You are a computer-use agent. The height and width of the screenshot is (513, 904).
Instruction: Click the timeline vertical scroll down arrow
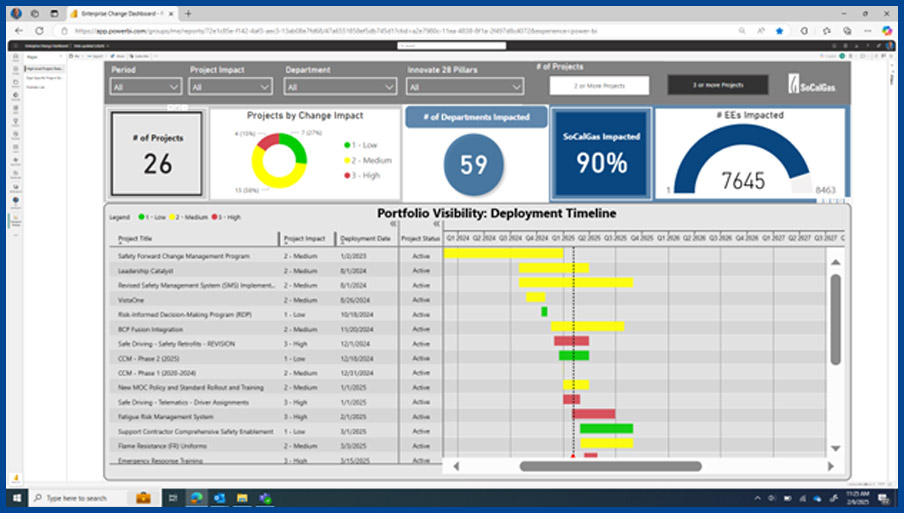coord(835,448)
